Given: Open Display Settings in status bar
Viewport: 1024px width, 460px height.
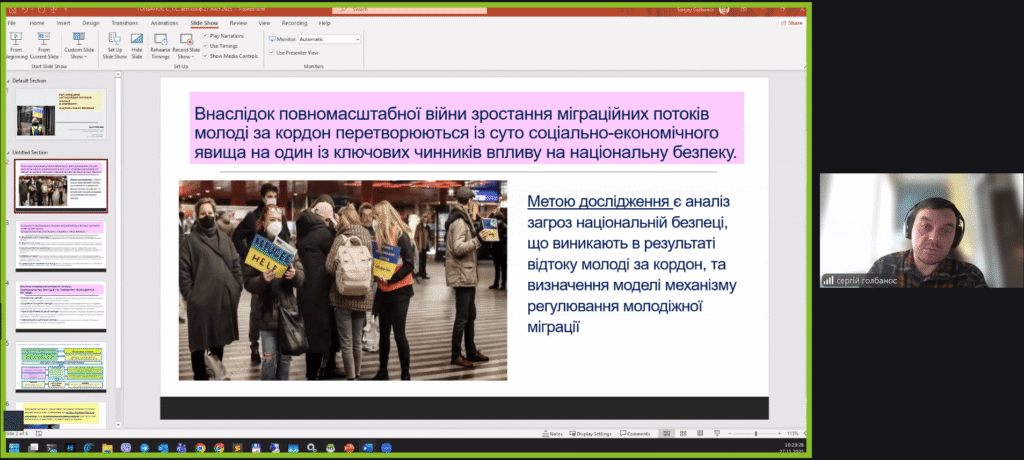Looking at the screenshot, I should (591, 433).
